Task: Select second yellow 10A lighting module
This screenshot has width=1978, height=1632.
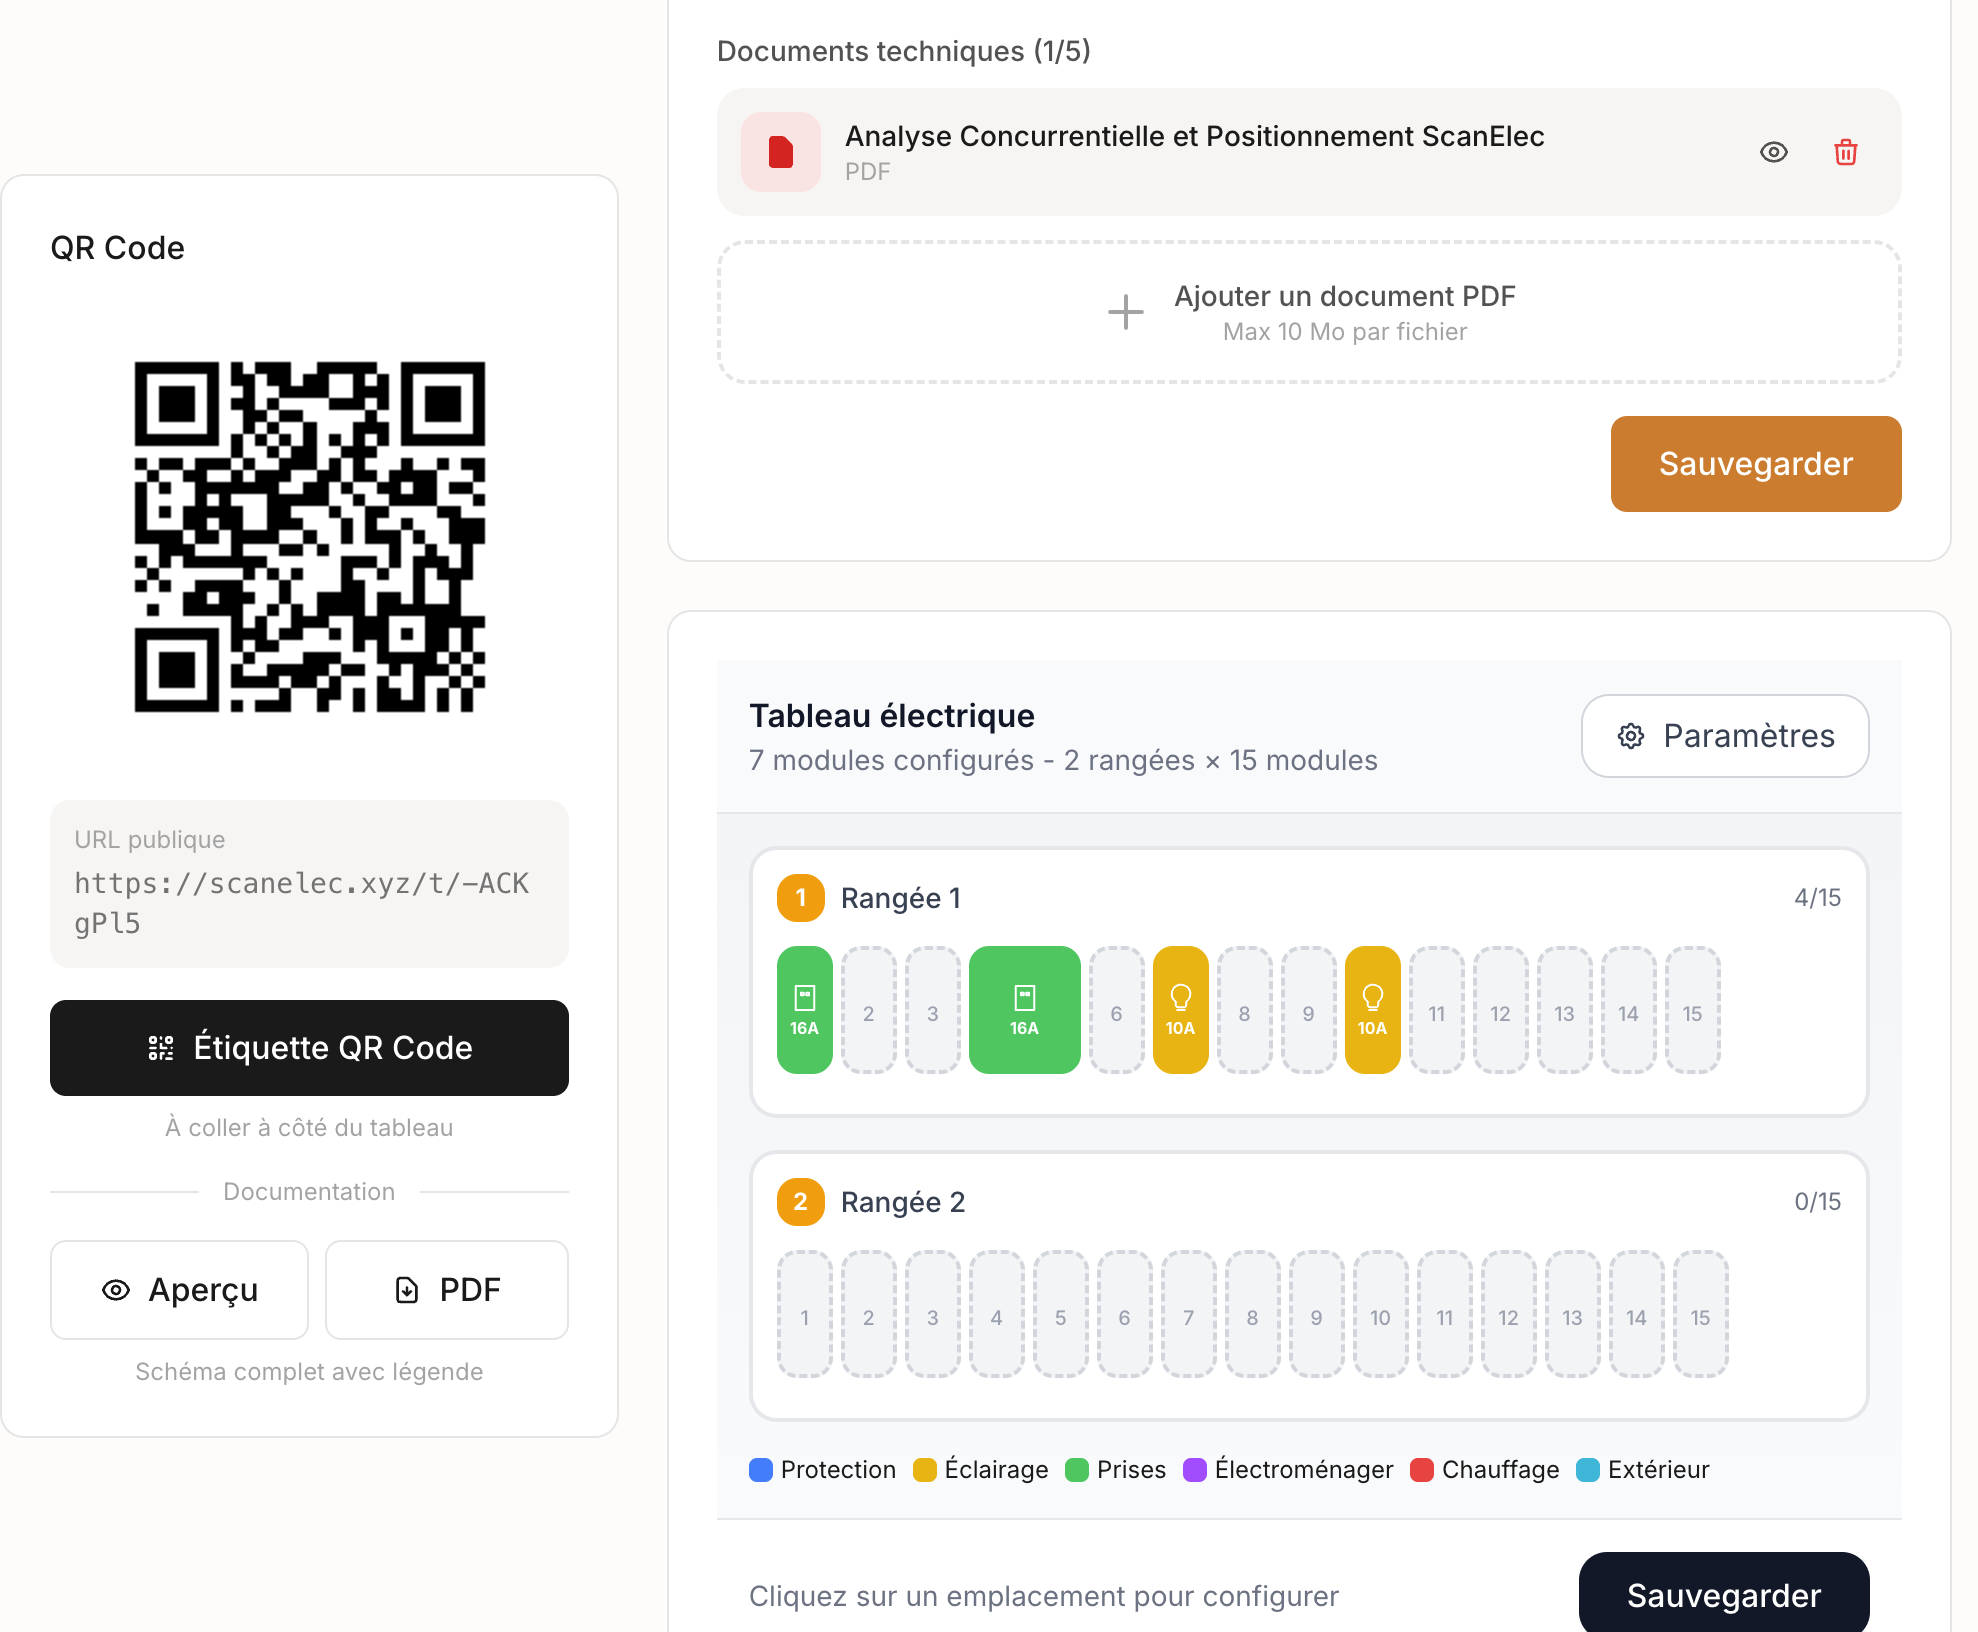Action: [1372, 1010]
